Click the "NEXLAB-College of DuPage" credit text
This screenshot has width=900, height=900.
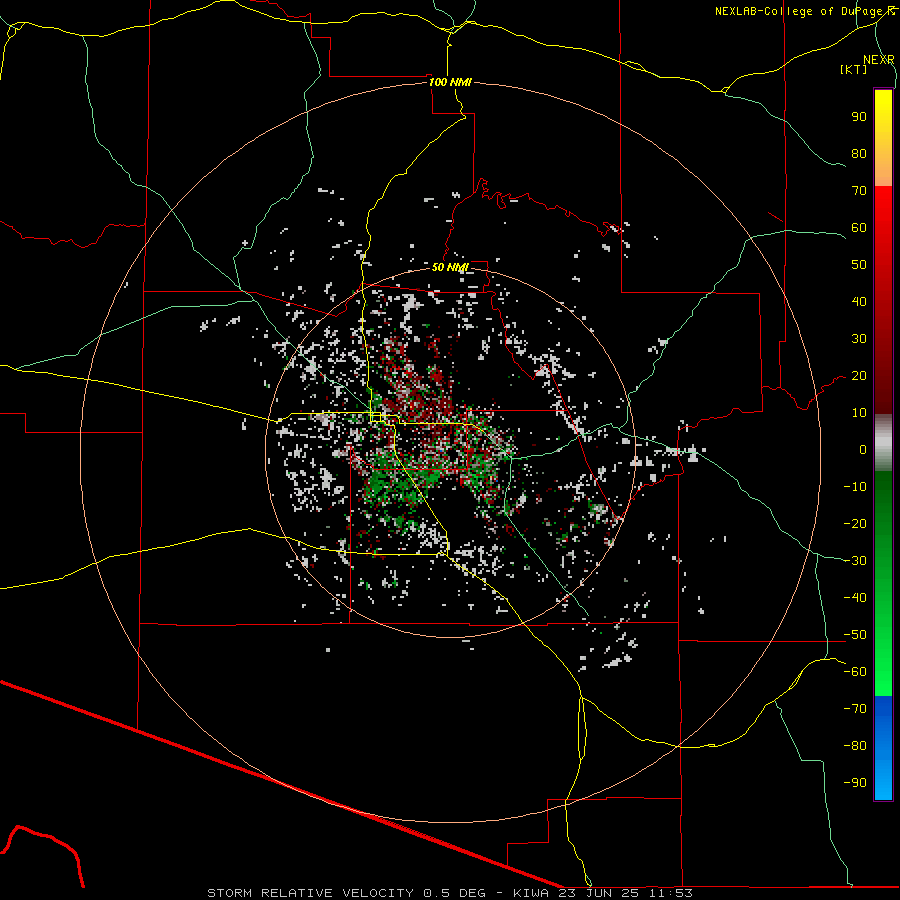798,11
